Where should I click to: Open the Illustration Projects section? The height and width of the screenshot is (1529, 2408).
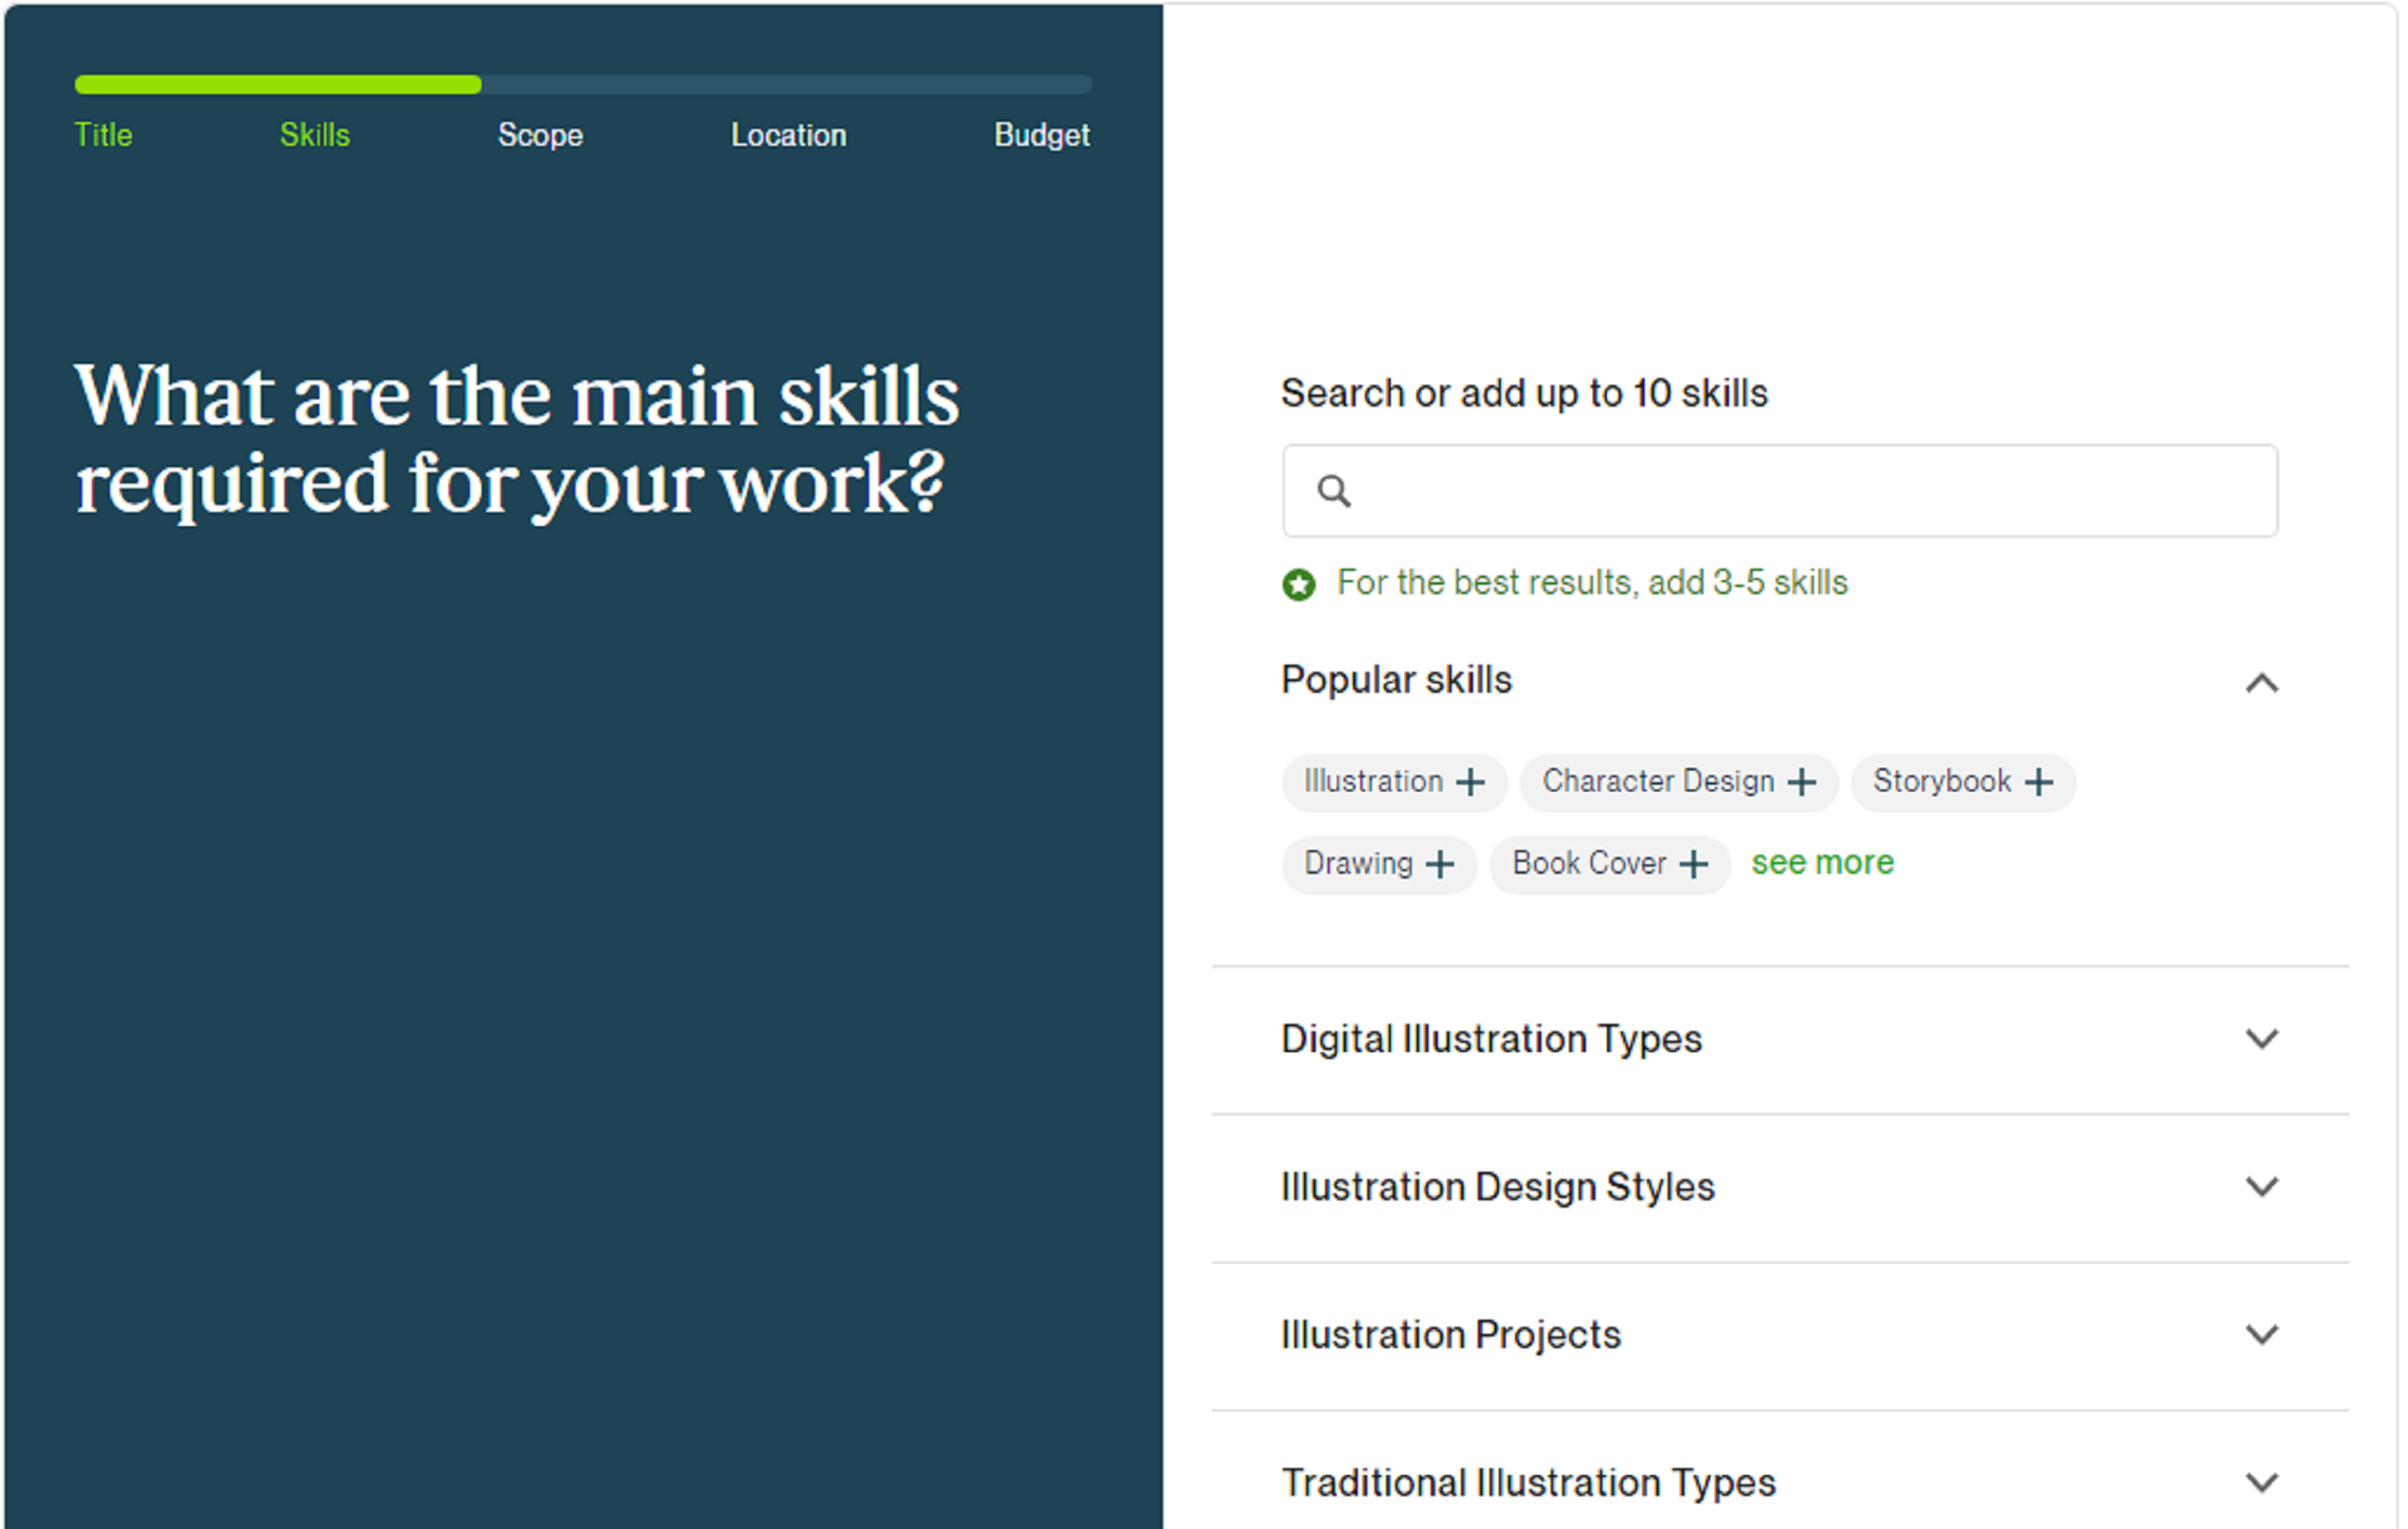[x=2261, y=1335]
